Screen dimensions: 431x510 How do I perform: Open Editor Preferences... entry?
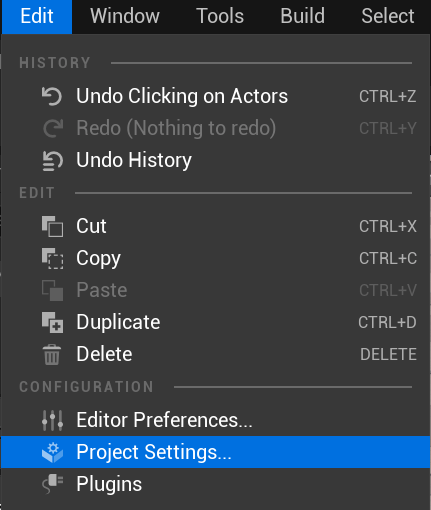tap(215, 420)
